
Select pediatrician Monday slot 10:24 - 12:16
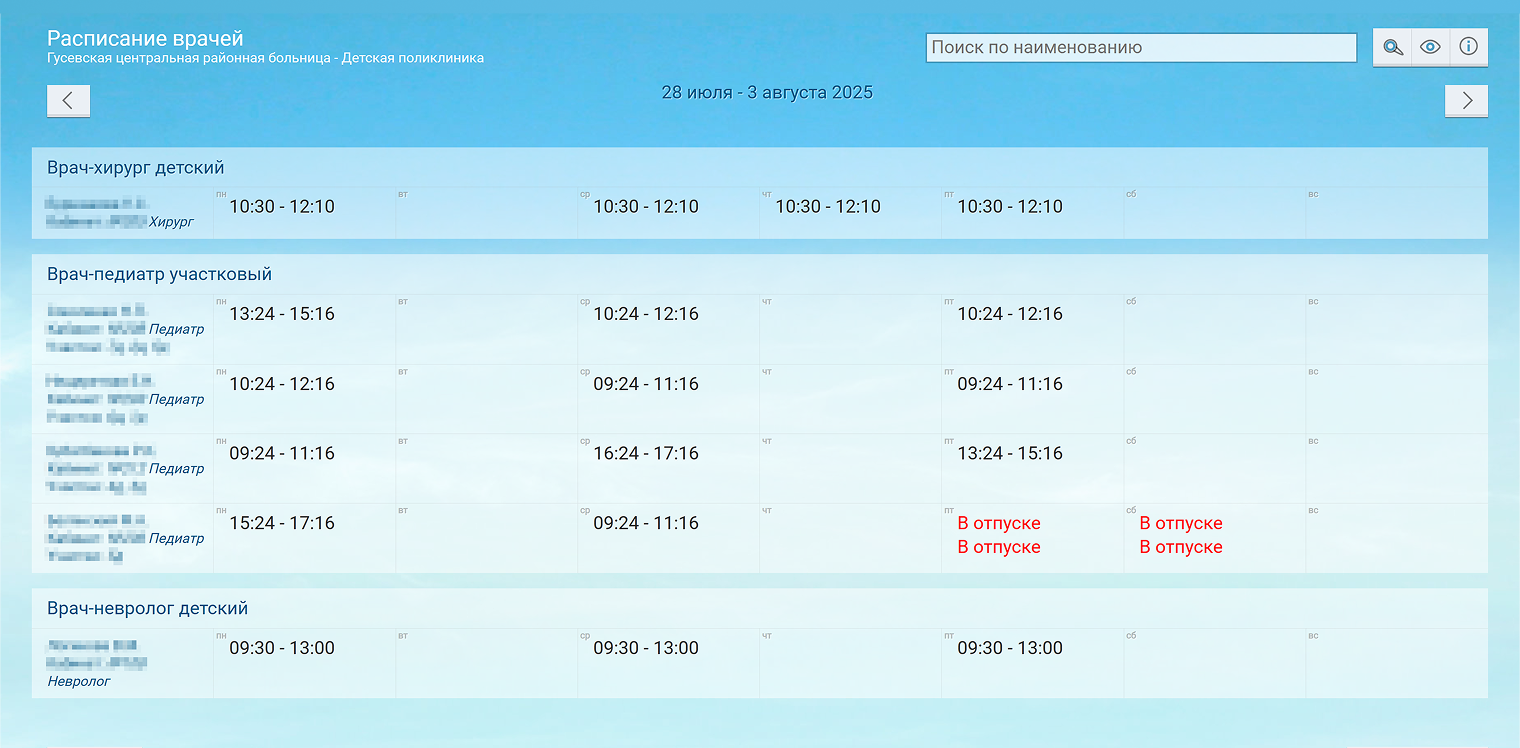tap(282, 384)
